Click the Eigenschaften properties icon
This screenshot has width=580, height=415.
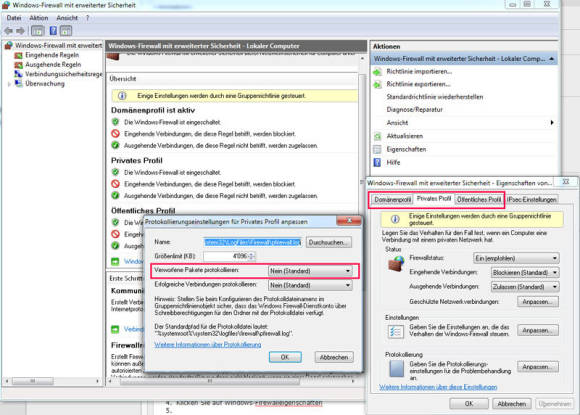pos(377,149)
